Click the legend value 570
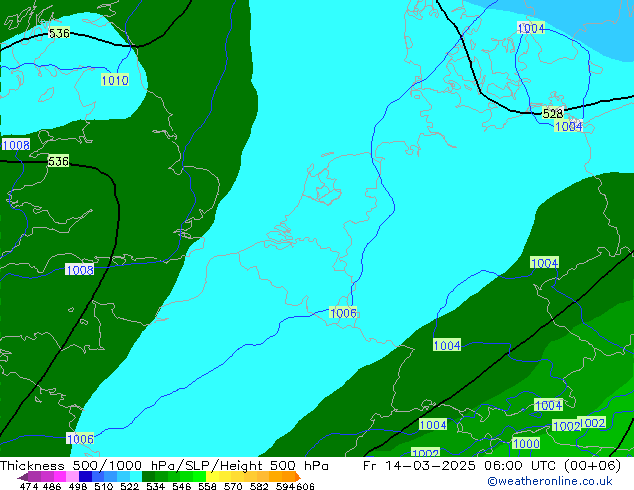This screenshot has width=634, height=490. pyautogui.click(x=233, y=486)
